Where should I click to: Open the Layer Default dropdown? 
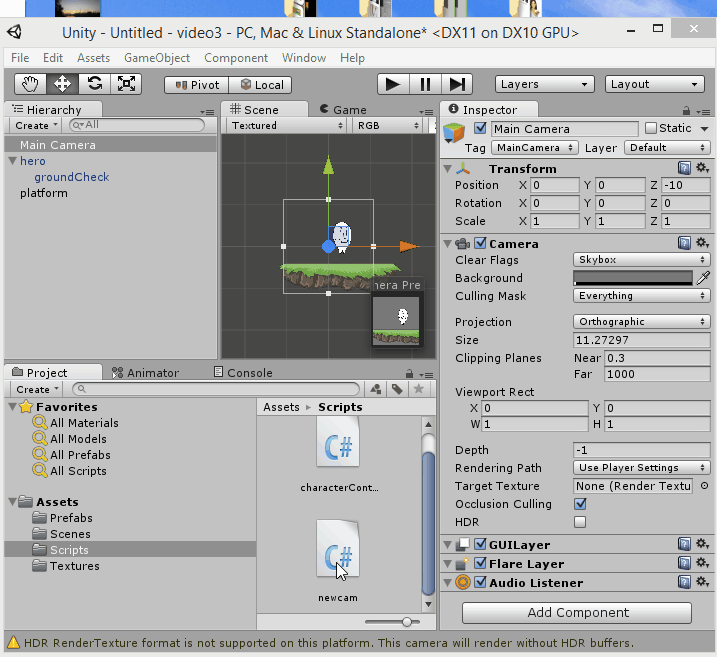(667, 148)
